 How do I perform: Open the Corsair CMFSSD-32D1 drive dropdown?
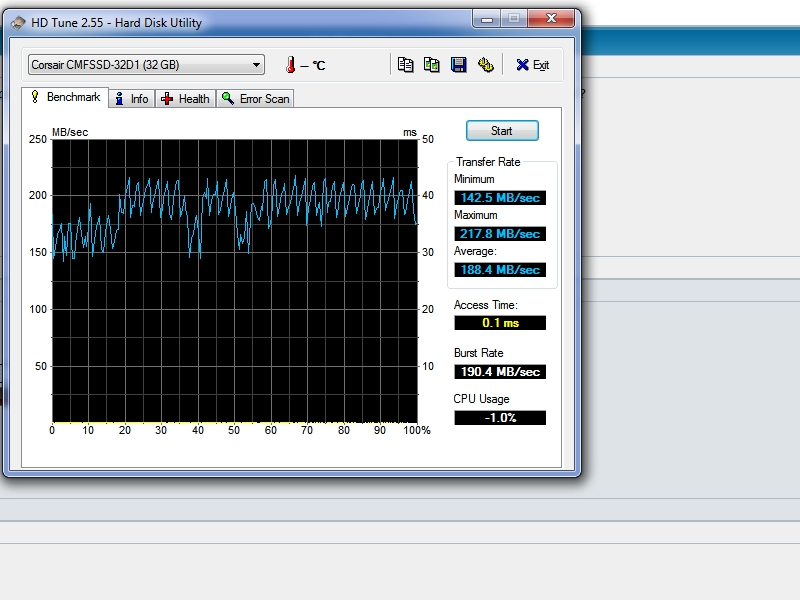click(146, 65)
